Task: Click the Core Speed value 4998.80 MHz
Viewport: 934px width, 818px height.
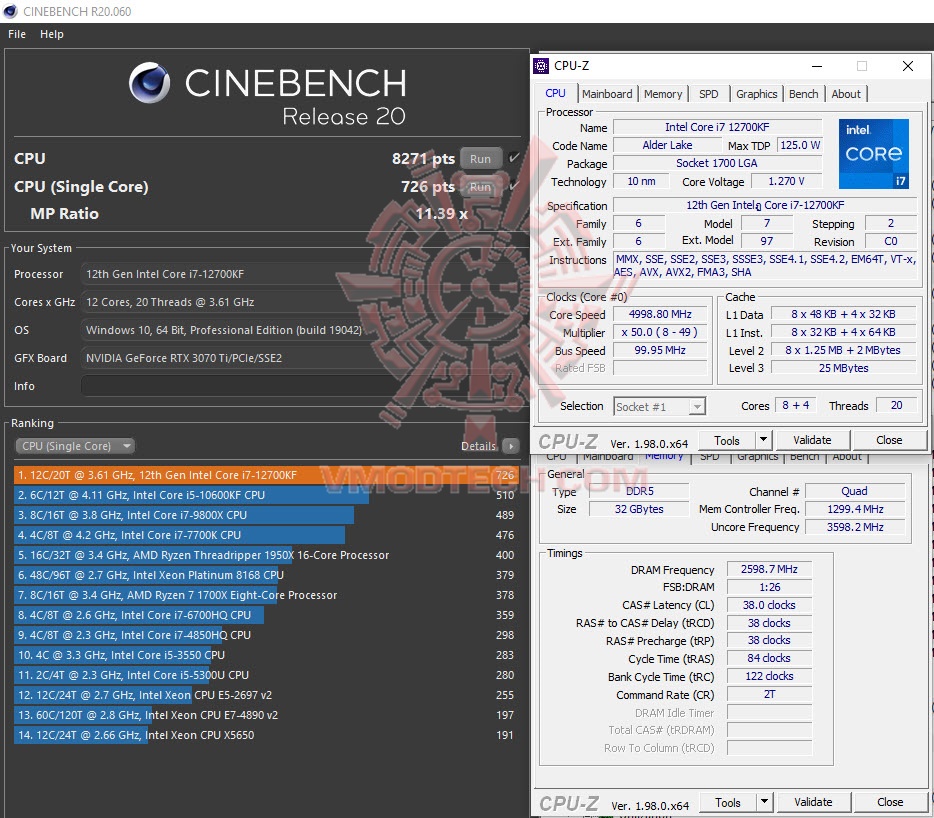Action: point(660,314)
